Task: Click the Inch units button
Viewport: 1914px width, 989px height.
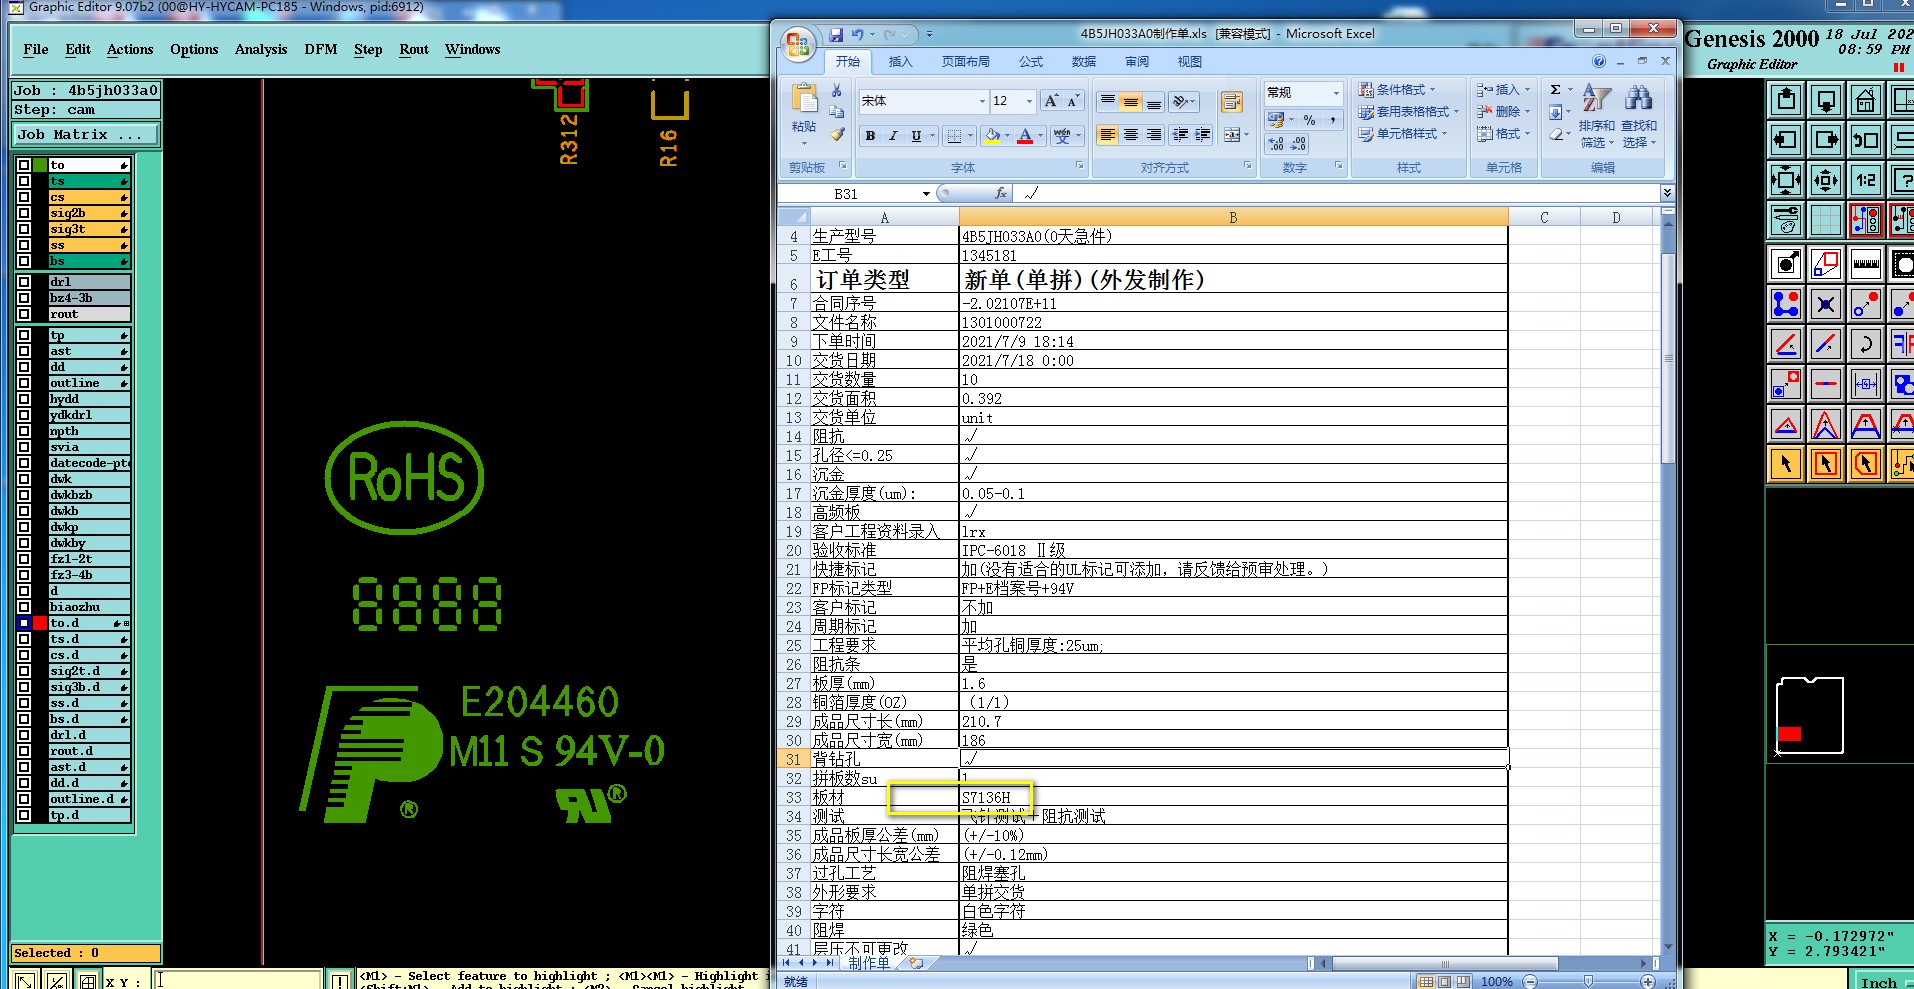Action: pyautogui.click(x=1879, y=982)
